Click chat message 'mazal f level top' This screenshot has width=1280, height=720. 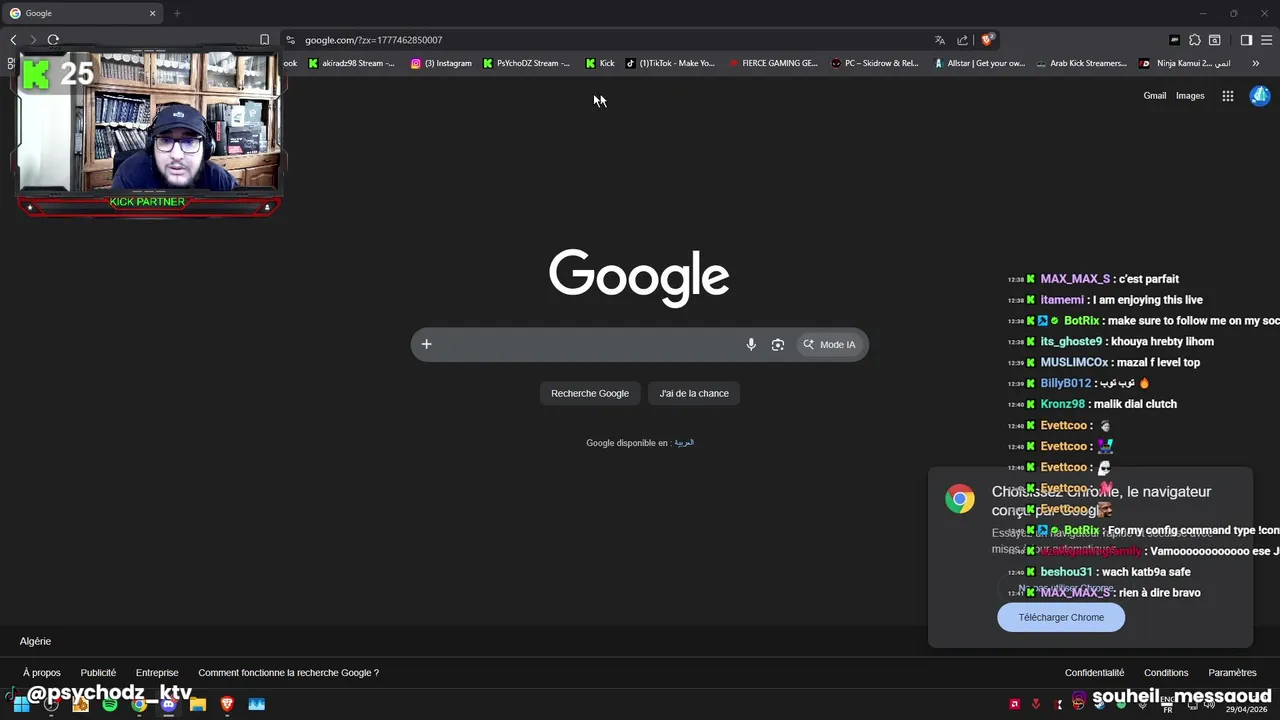[x=1159, y=362]
